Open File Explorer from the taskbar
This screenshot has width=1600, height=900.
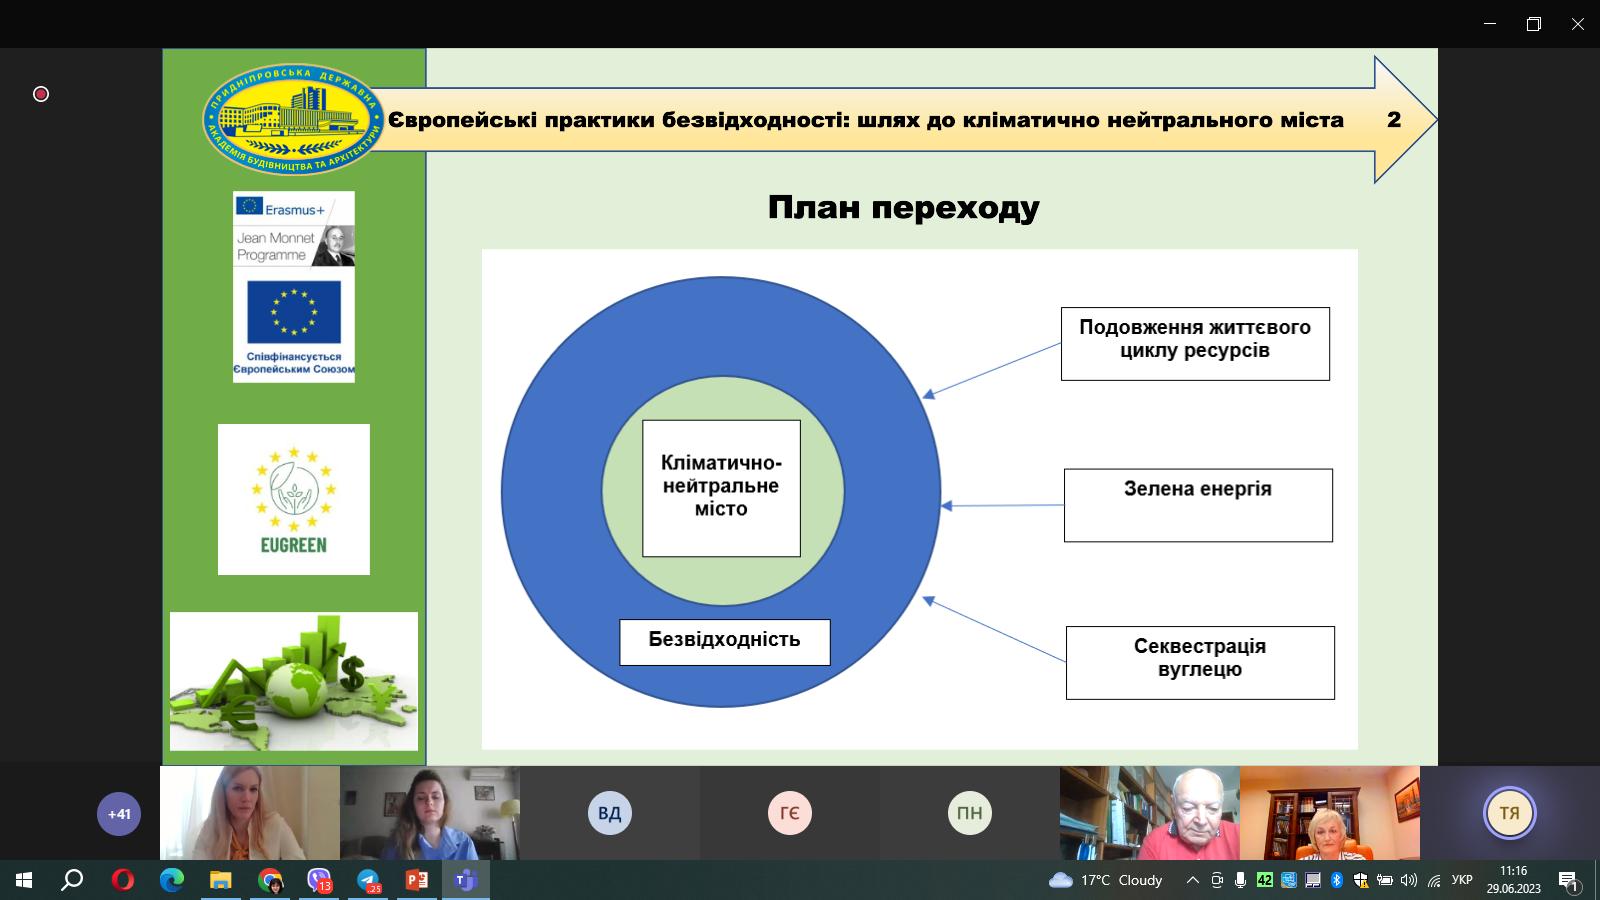click(220, 881)
